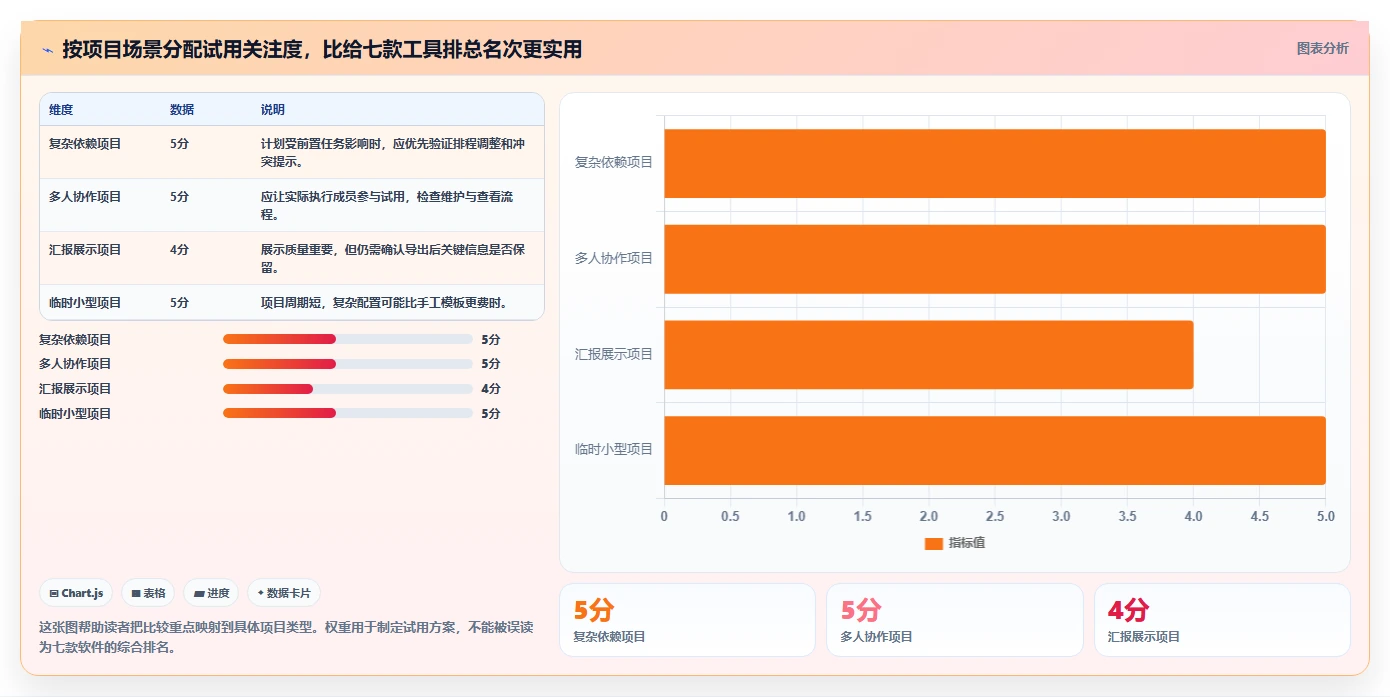Click the description starting 计划受前置任务影响时
This screenshot has width=1390, height=697.
pyautogui.click(x=393, y=152)
